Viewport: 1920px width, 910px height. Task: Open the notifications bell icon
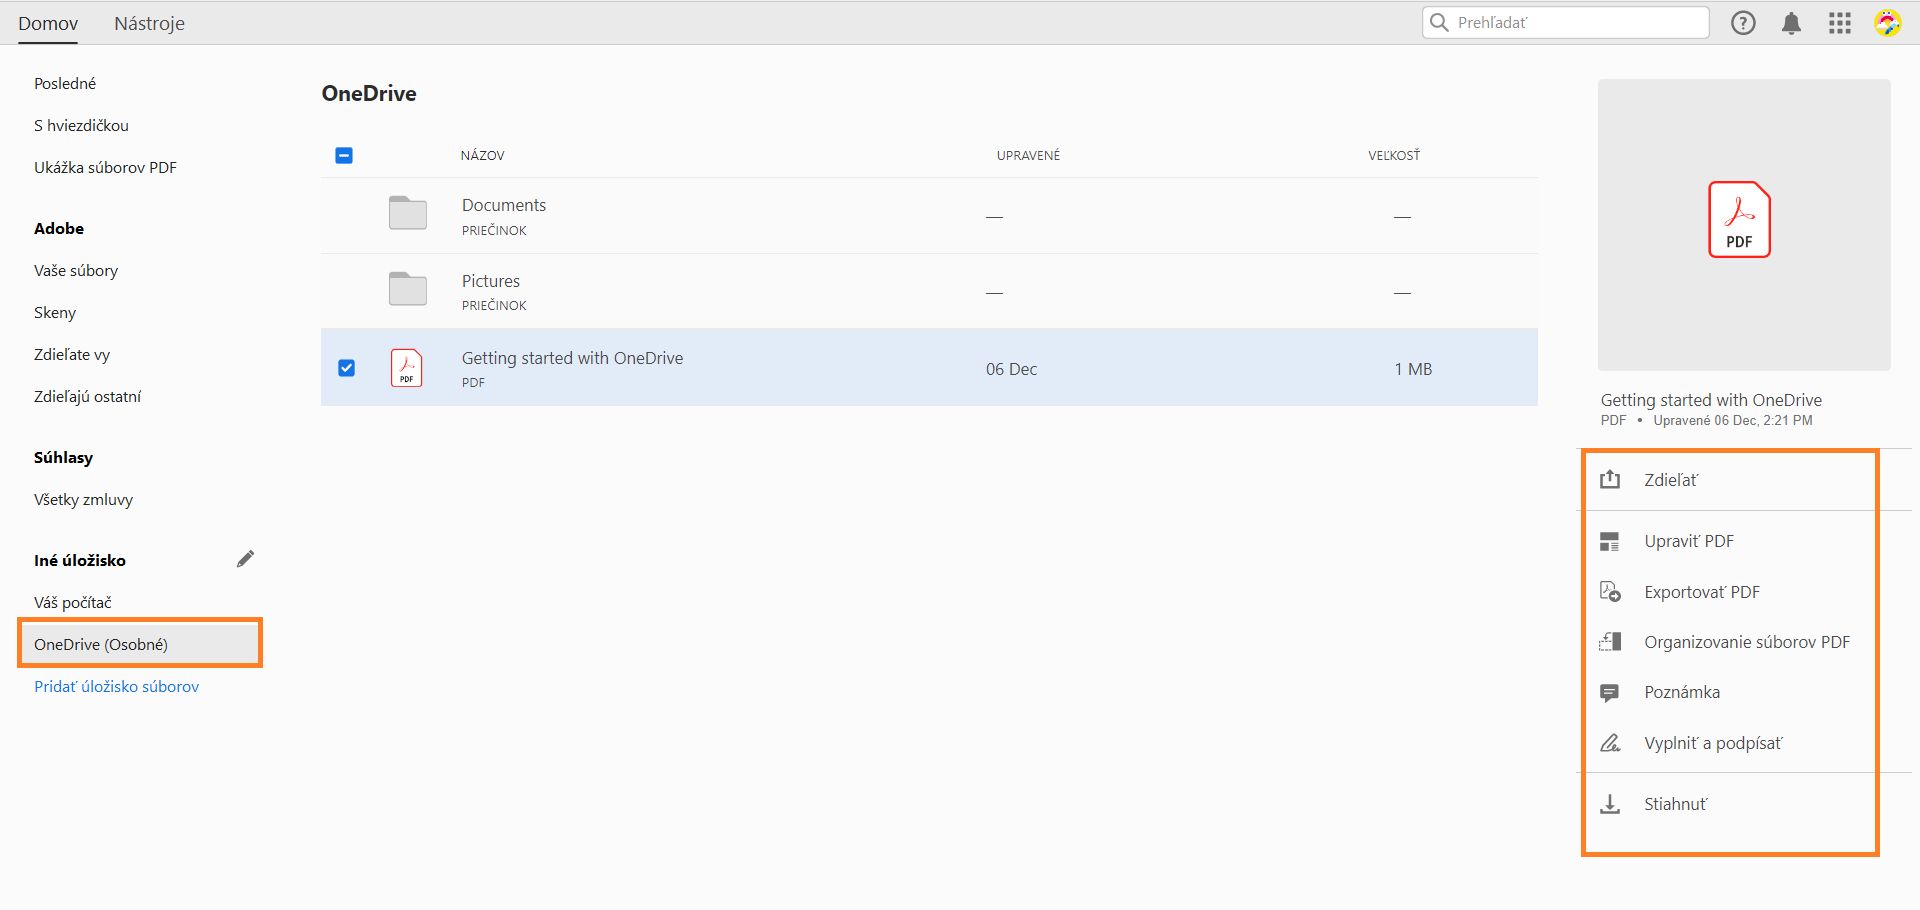(x=1791, y=22)
